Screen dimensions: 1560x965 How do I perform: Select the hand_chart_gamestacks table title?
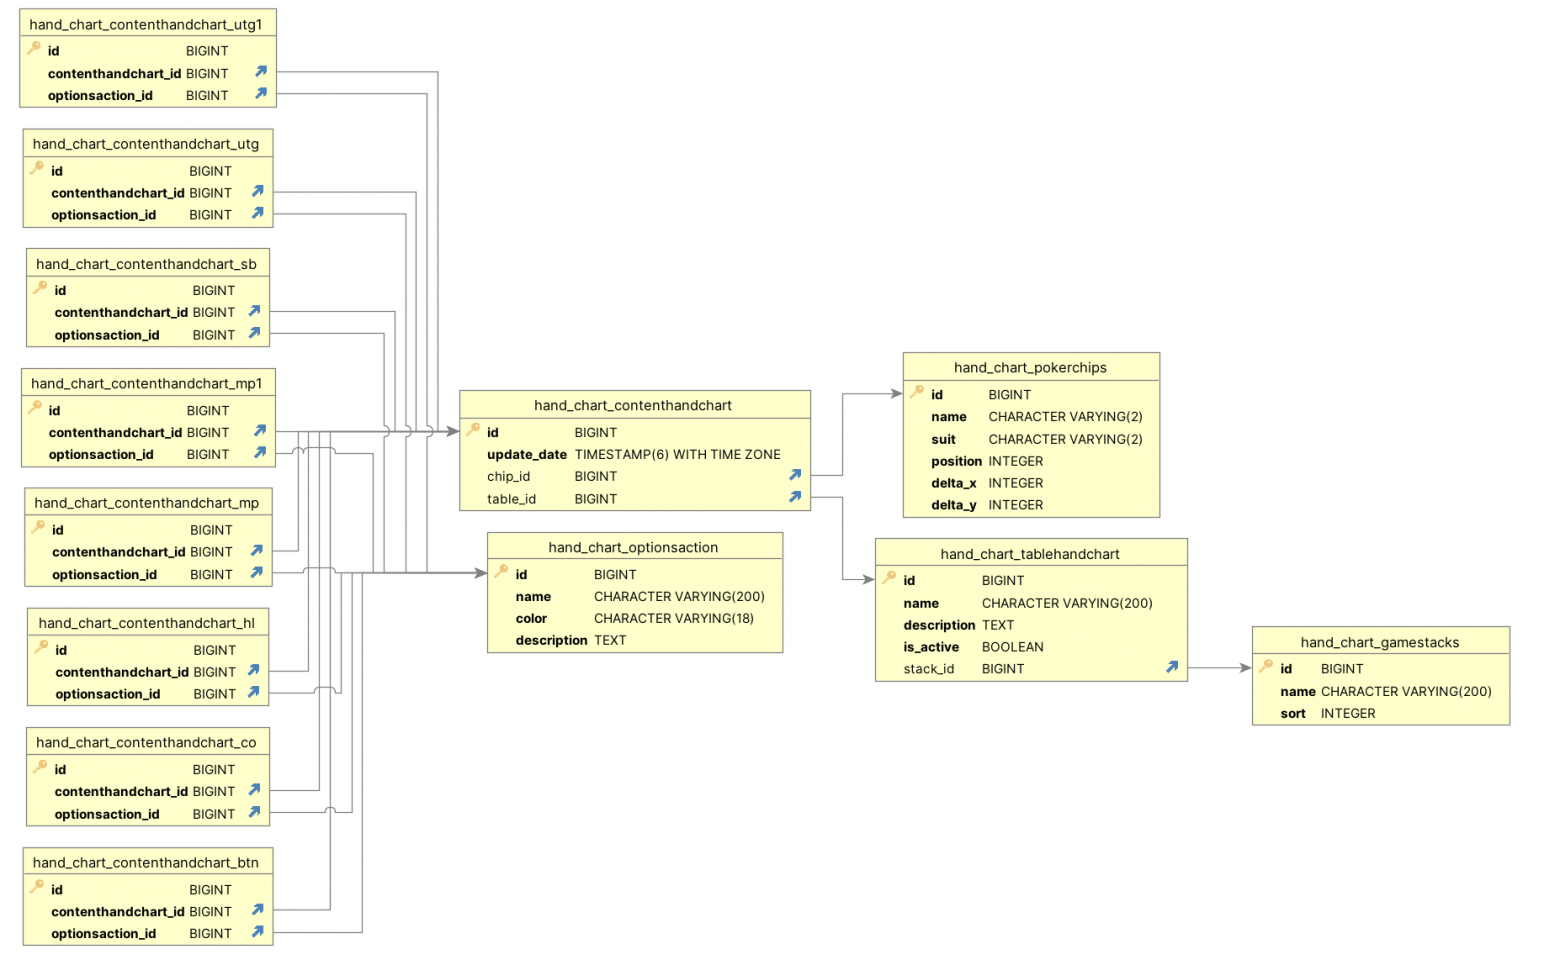point(1380,643)
